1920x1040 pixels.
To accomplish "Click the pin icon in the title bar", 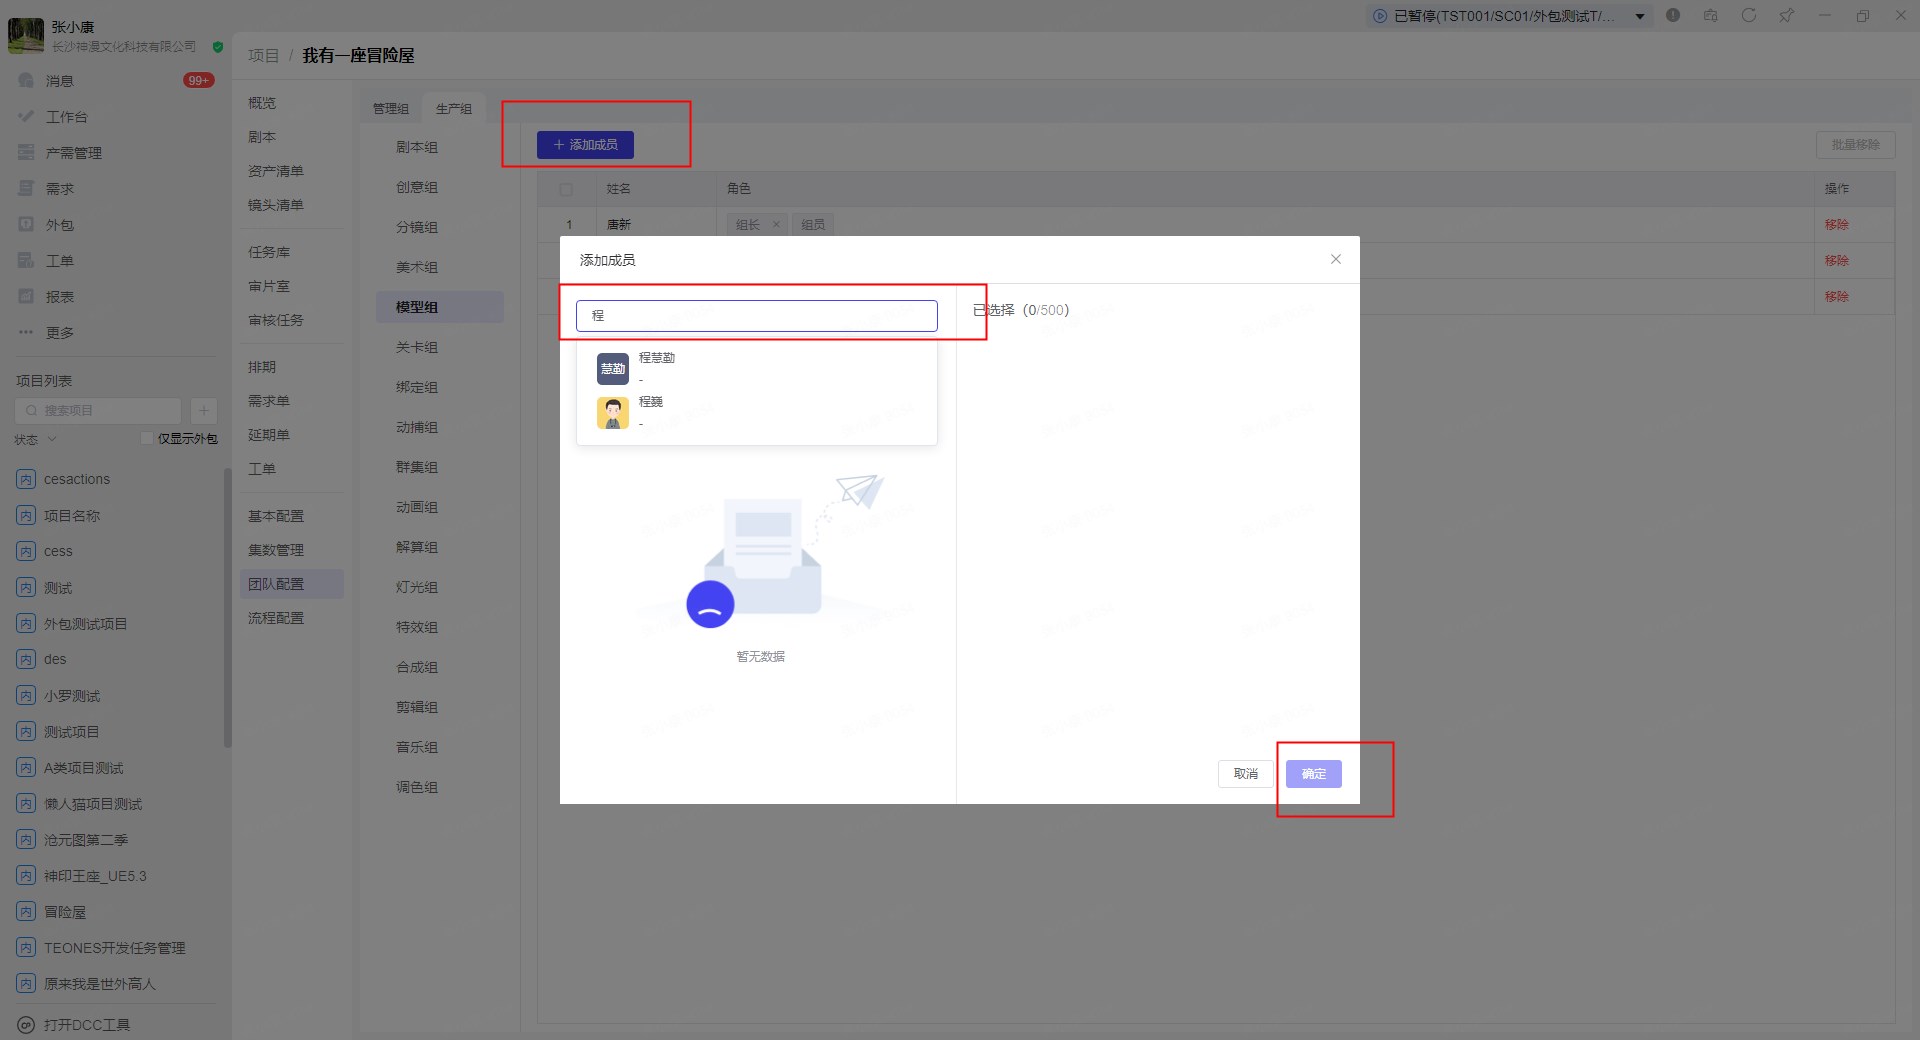I will 1786,15.
